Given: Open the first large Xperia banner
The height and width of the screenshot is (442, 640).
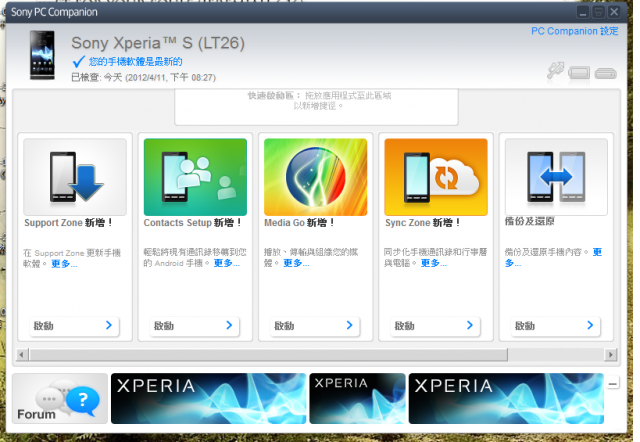Looking at the screenshot, I should pyautogui.click(x=209, y=398).
